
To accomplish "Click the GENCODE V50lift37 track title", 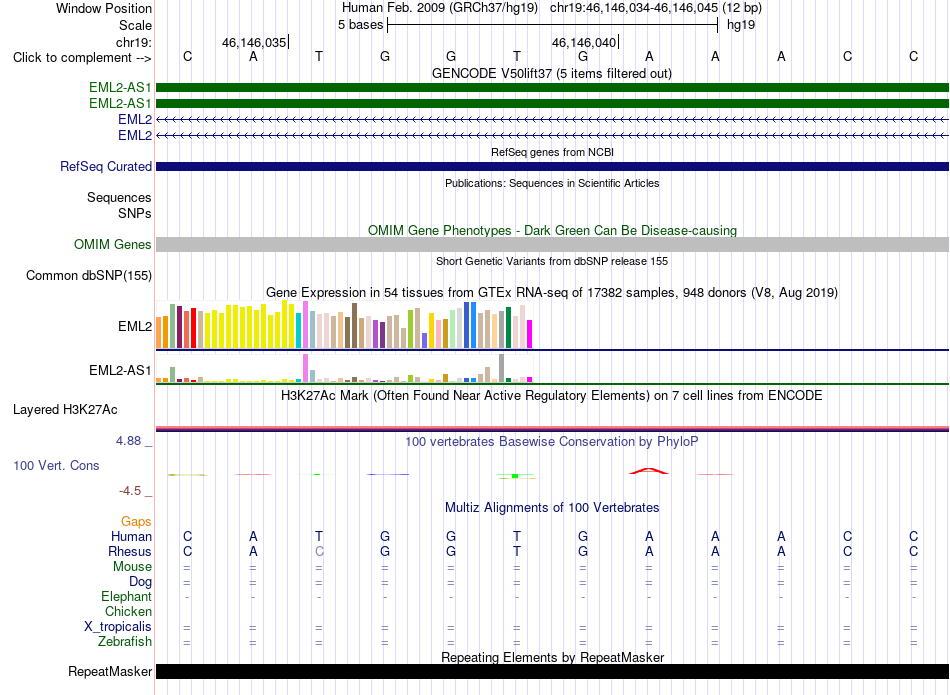I will pos(551,73).
